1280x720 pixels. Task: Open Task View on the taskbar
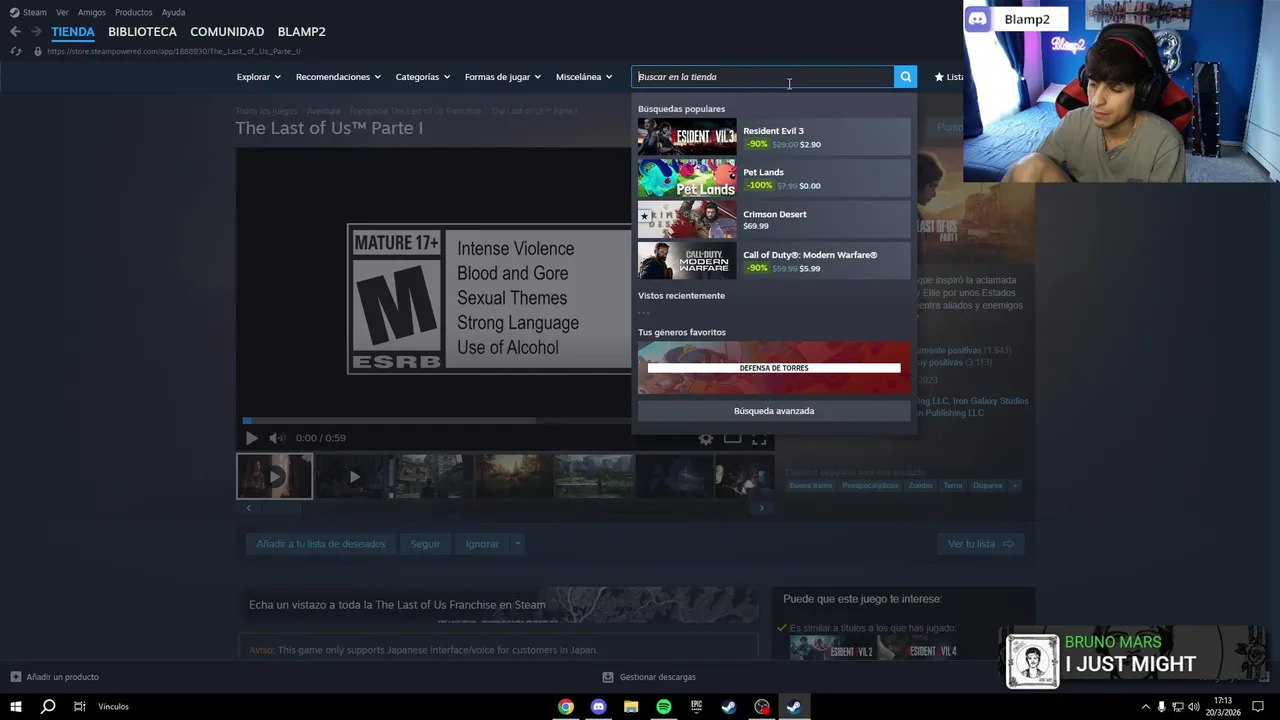click(79, 707)
